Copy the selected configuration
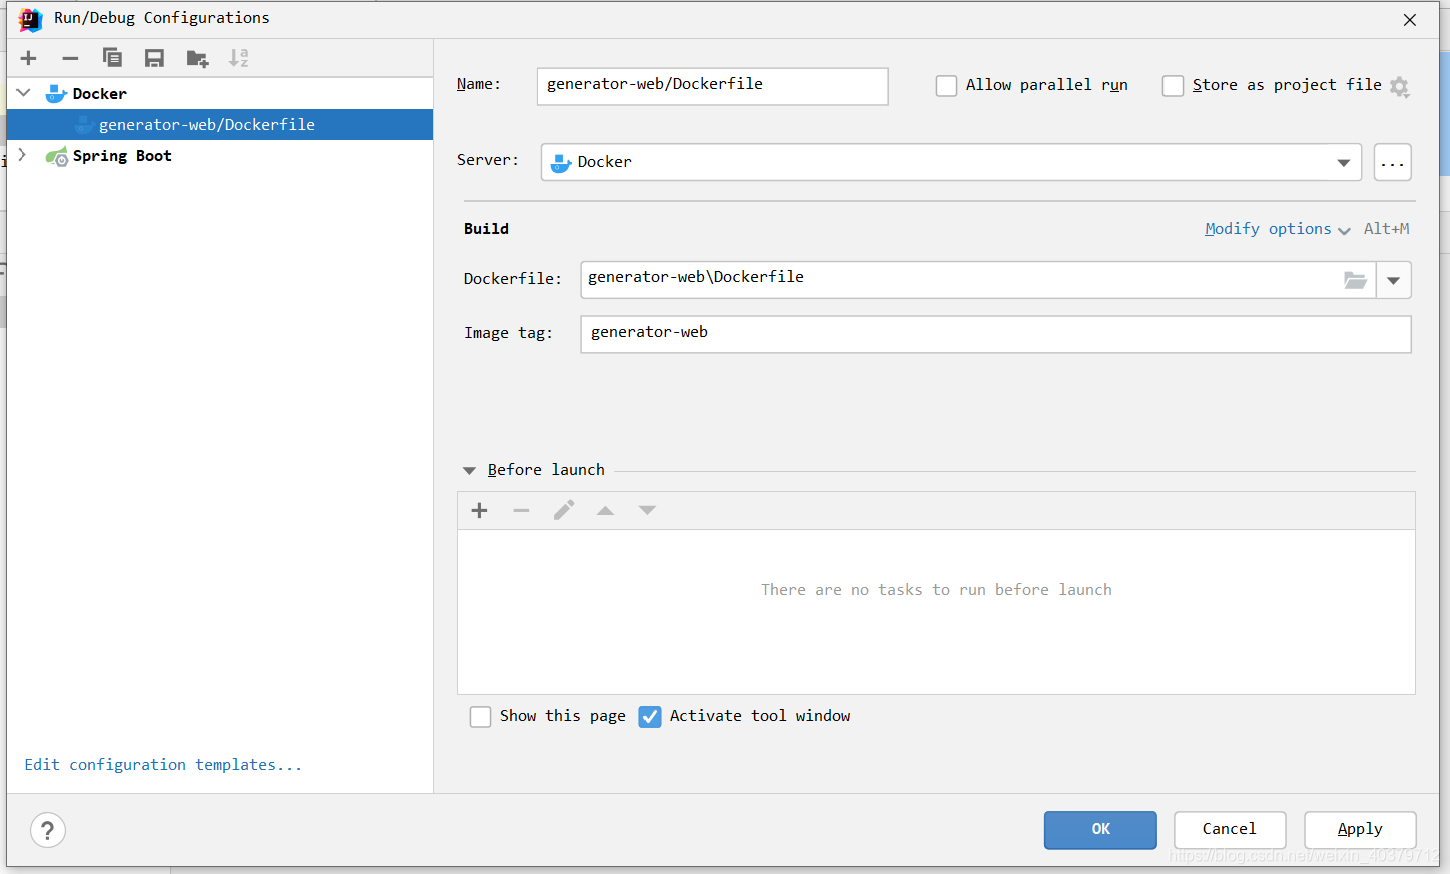The width and height of the screenshot is (1450, 874). pos(112,58)
